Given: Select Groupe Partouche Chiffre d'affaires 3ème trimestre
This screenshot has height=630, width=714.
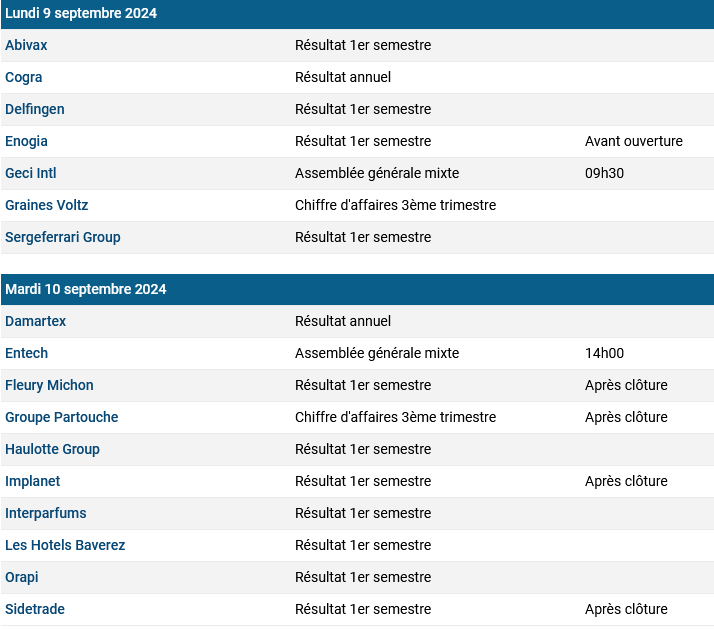Looking at the screenshot, I should click(x=396, y=417).
